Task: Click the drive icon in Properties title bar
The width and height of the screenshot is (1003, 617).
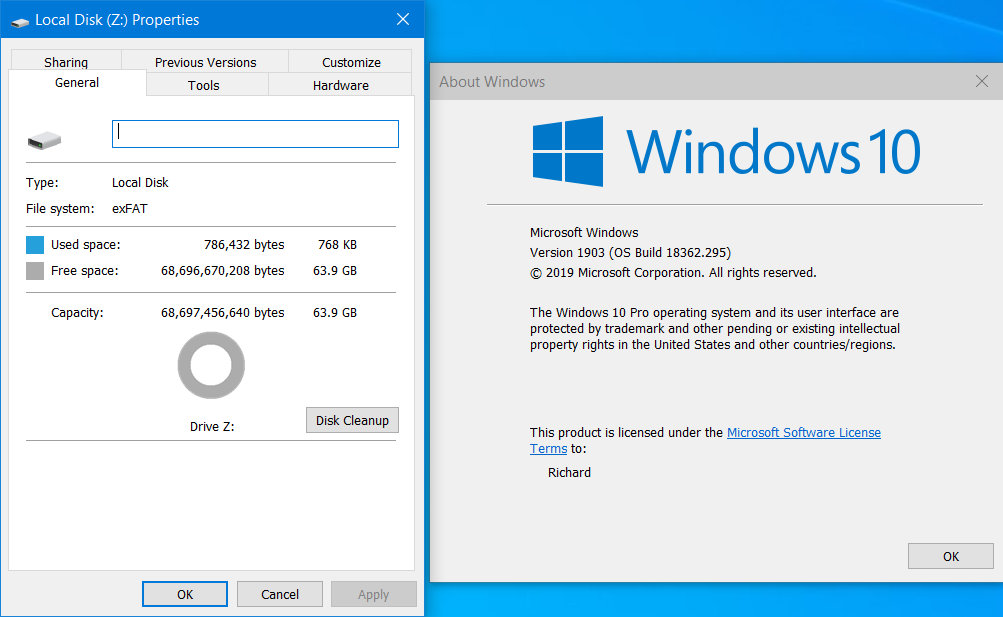Action: coord(20,21)
